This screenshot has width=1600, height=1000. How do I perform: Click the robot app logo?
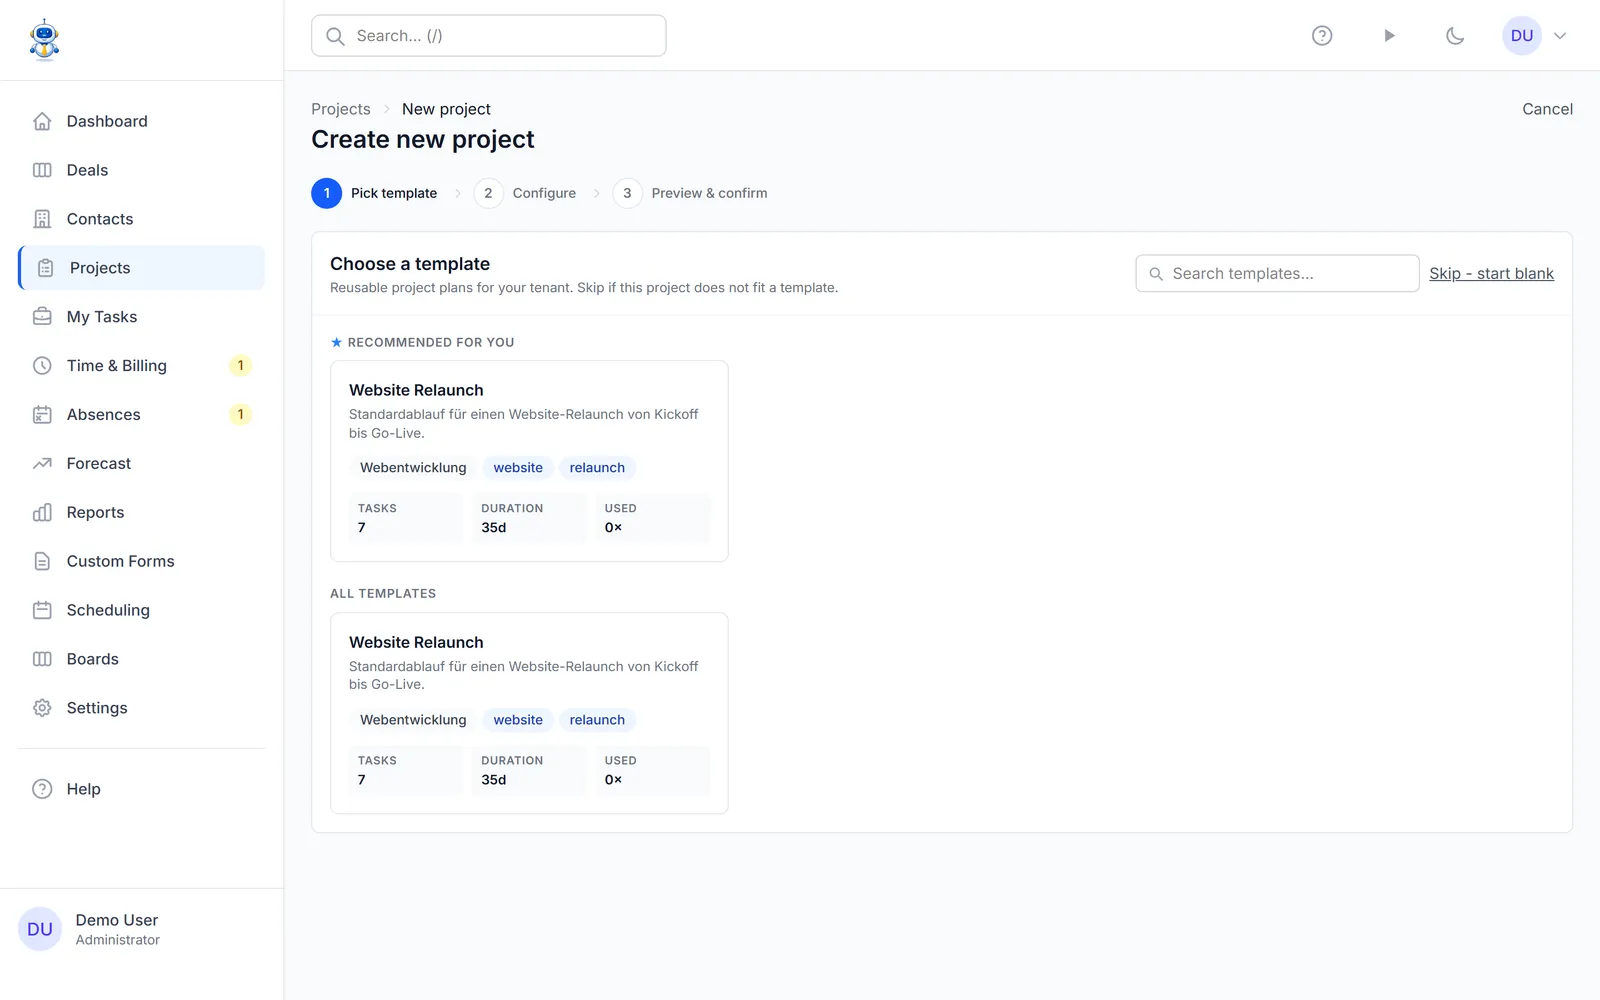[x=44, y=40]
